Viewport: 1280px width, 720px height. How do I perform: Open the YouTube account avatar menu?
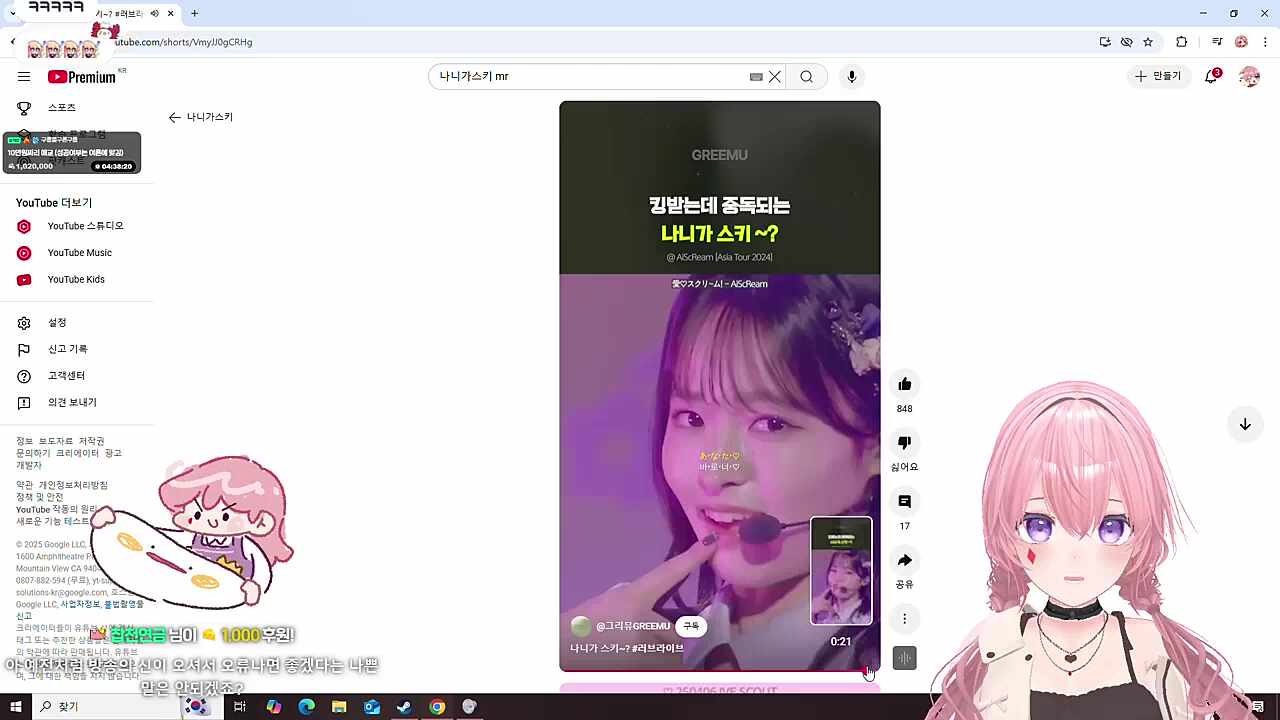1249,76
